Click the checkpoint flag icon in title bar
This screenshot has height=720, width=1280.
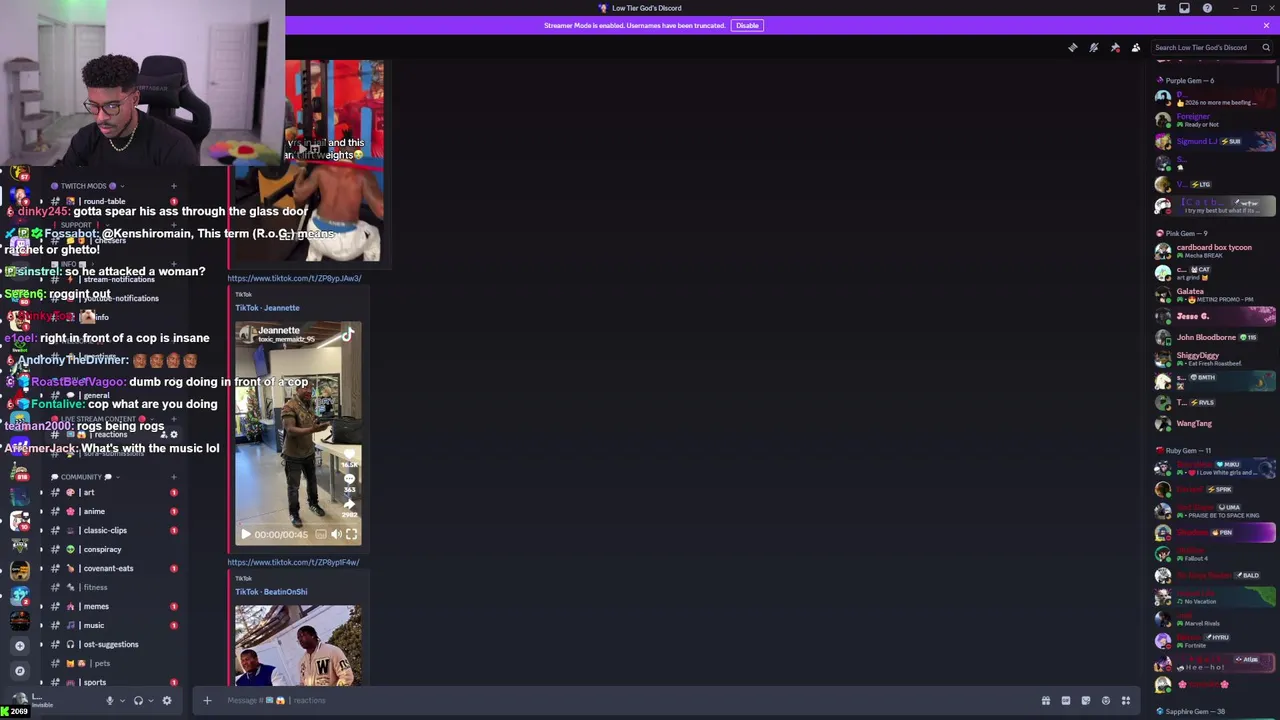pyautogui.click(x=1161, y=8)
